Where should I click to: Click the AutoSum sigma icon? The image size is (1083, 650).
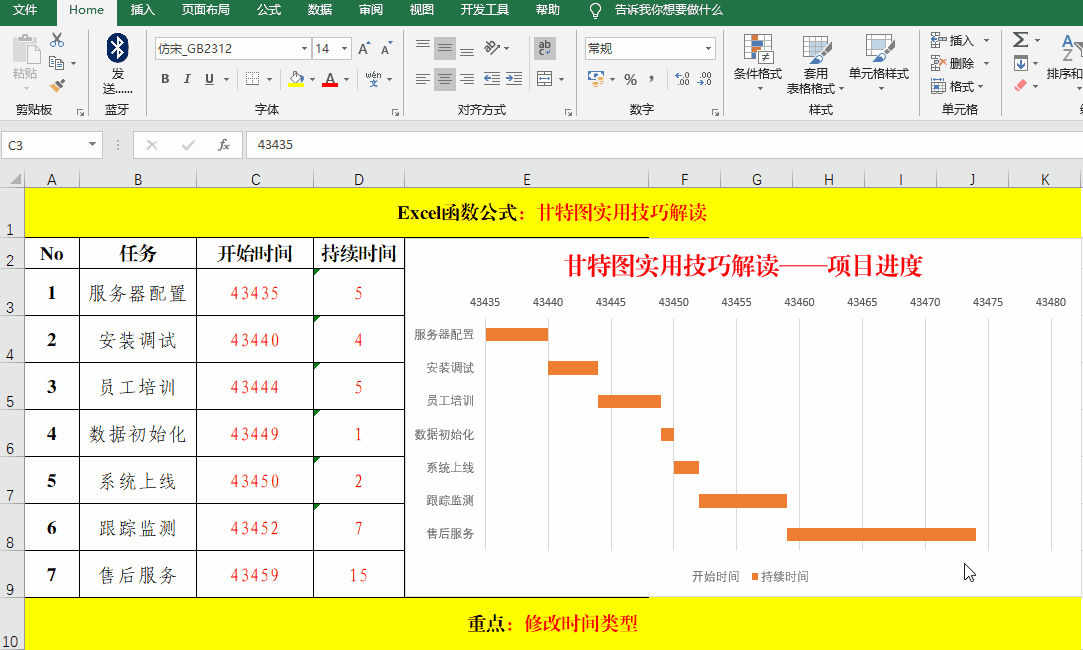pyautogui.click(x=1020, y=40)
